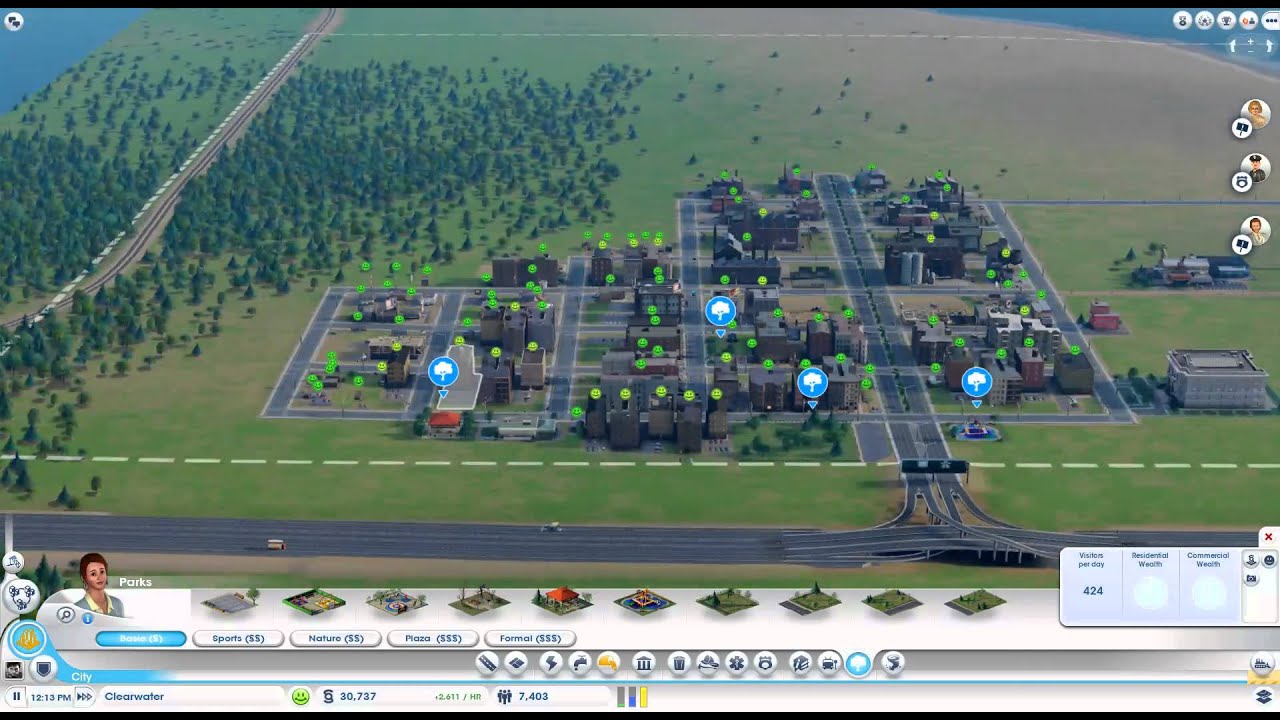
Task: Rotate camera left arrow
Action: coord(1233,46)
